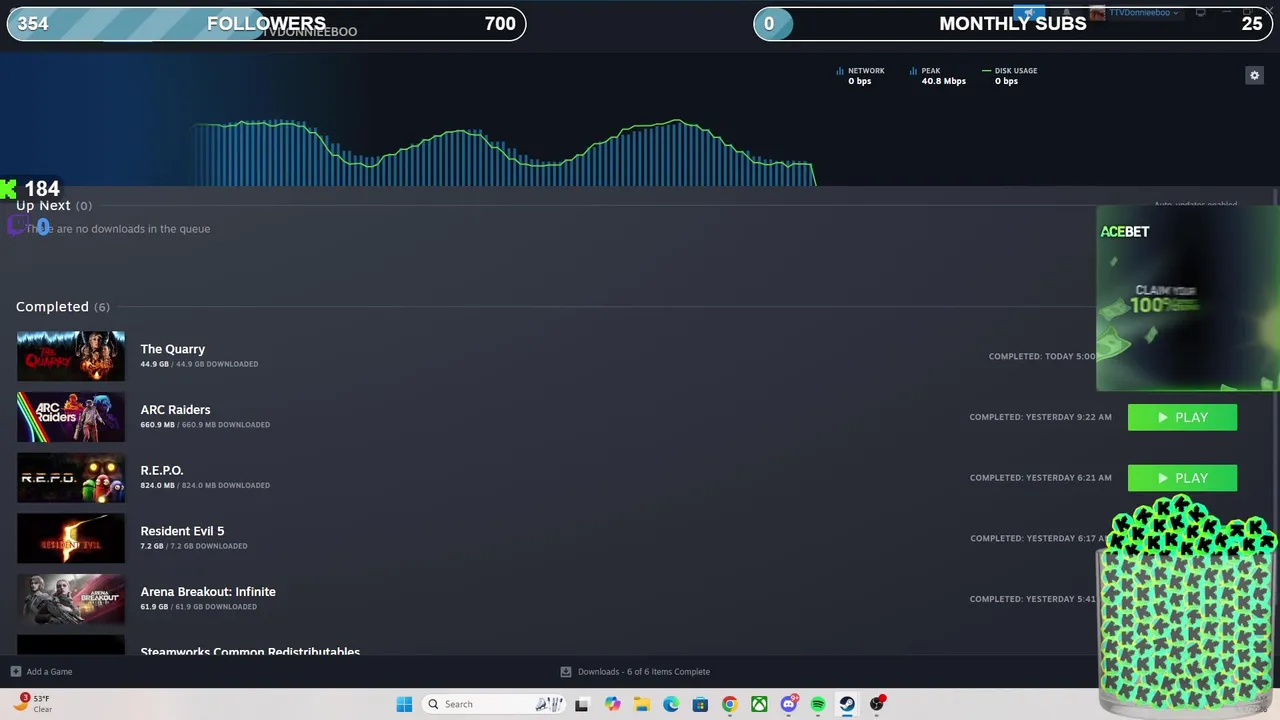Open Task View in the taskbar
The height and width of the screenshot is (720, 1280).
click(581, 704)
